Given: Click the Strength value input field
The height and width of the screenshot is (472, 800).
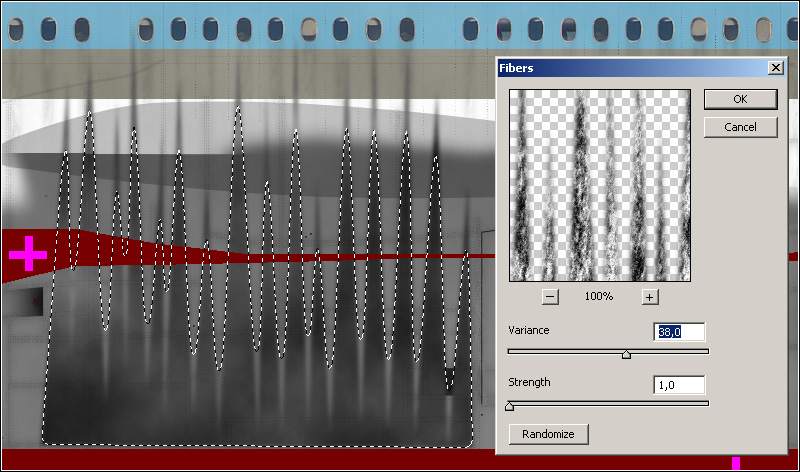Looking at the screenshot, I should (x=679, y=385).
